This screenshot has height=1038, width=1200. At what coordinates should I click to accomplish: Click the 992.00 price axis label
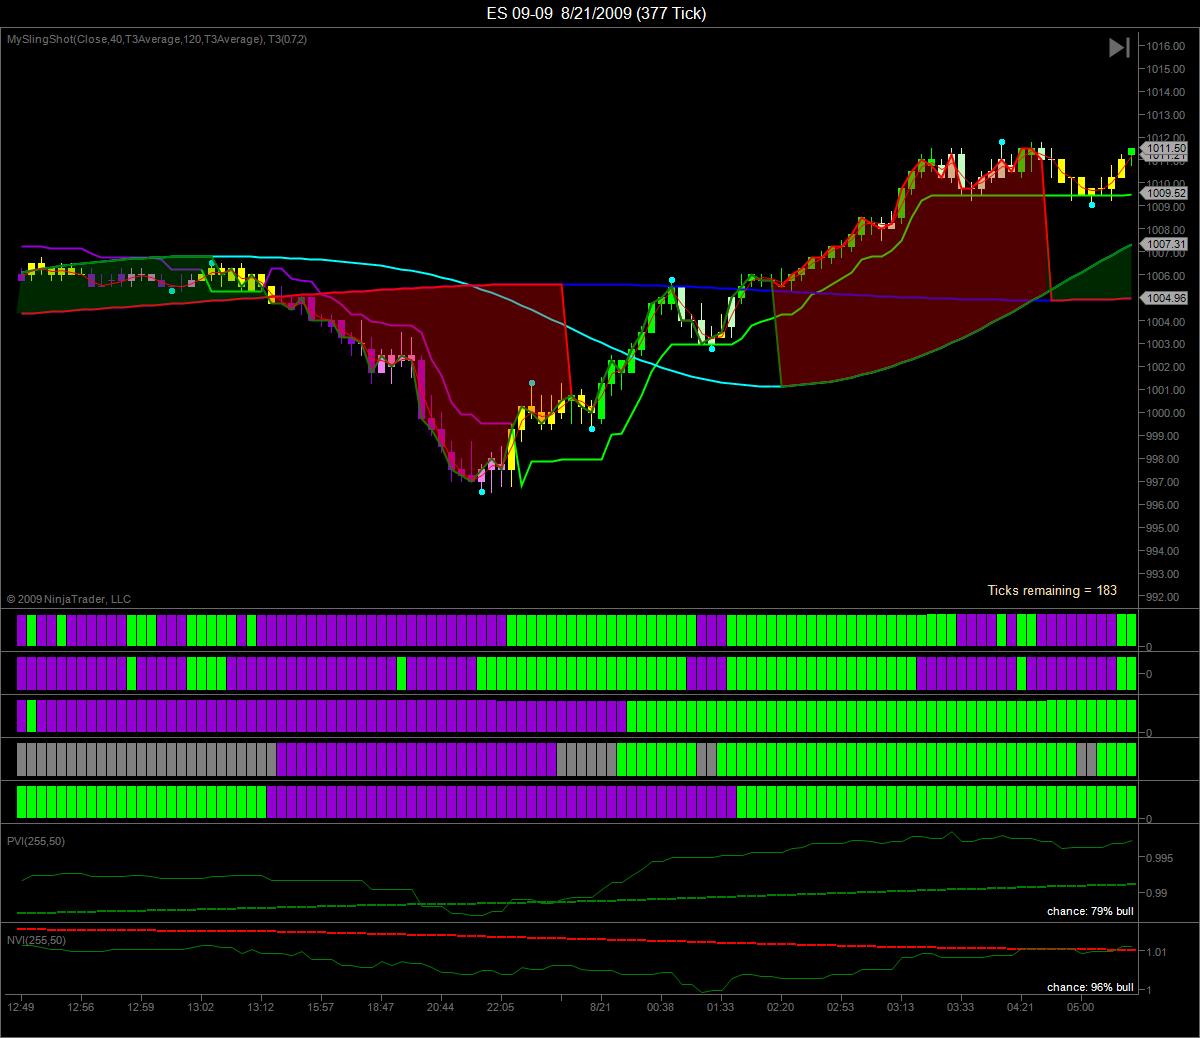tap(1163, 597)
